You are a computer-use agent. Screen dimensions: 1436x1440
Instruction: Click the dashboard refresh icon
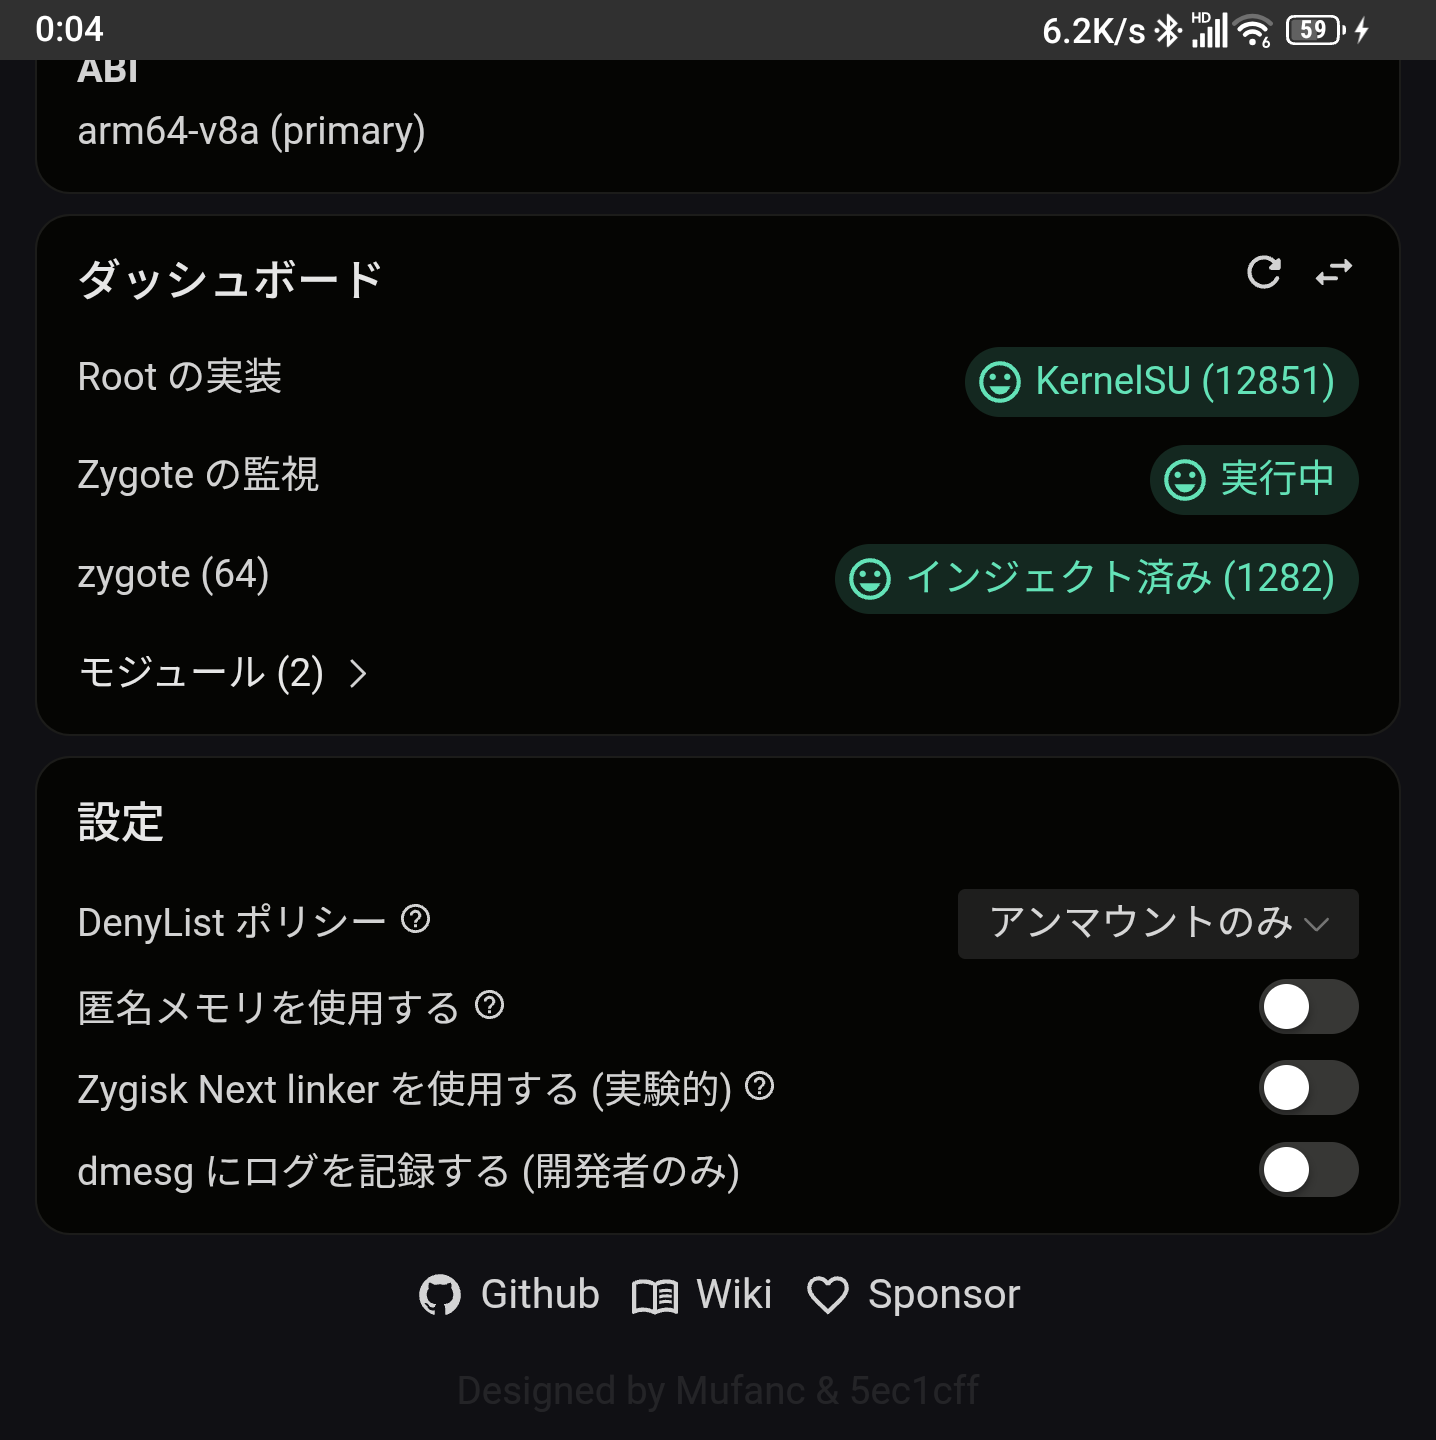pos(1264,272)
